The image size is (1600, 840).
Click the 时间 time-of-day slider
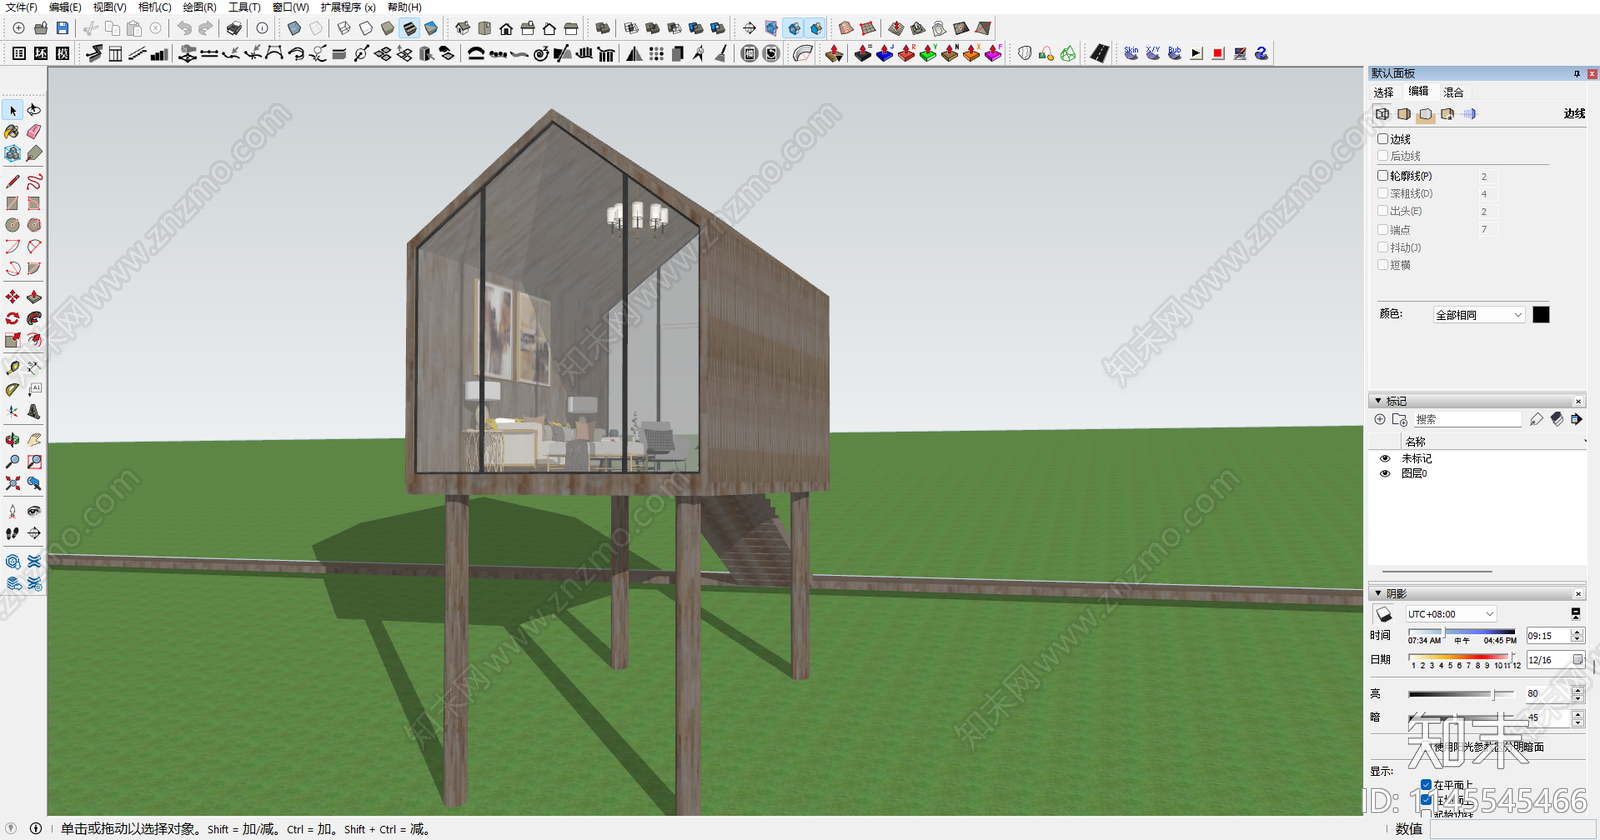[x=1462, y=634]
